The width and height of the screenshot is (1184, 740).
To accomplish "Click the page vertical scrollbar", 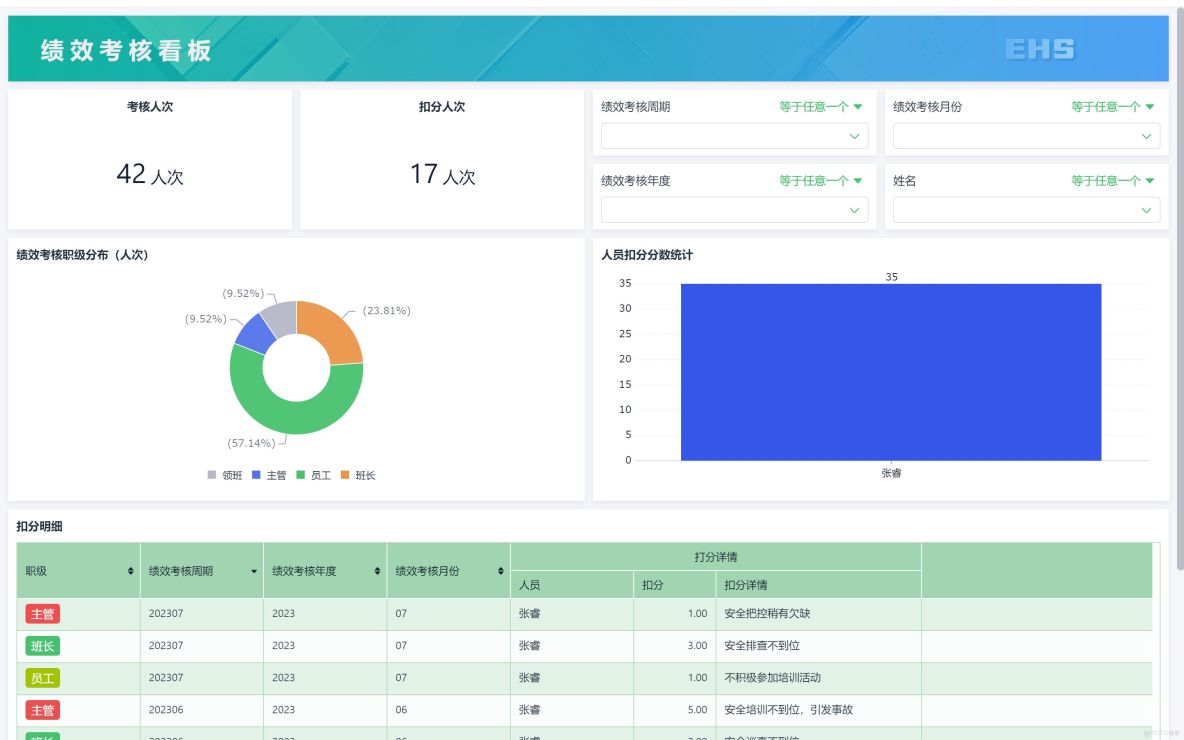I will click(x=1180, y=287).
